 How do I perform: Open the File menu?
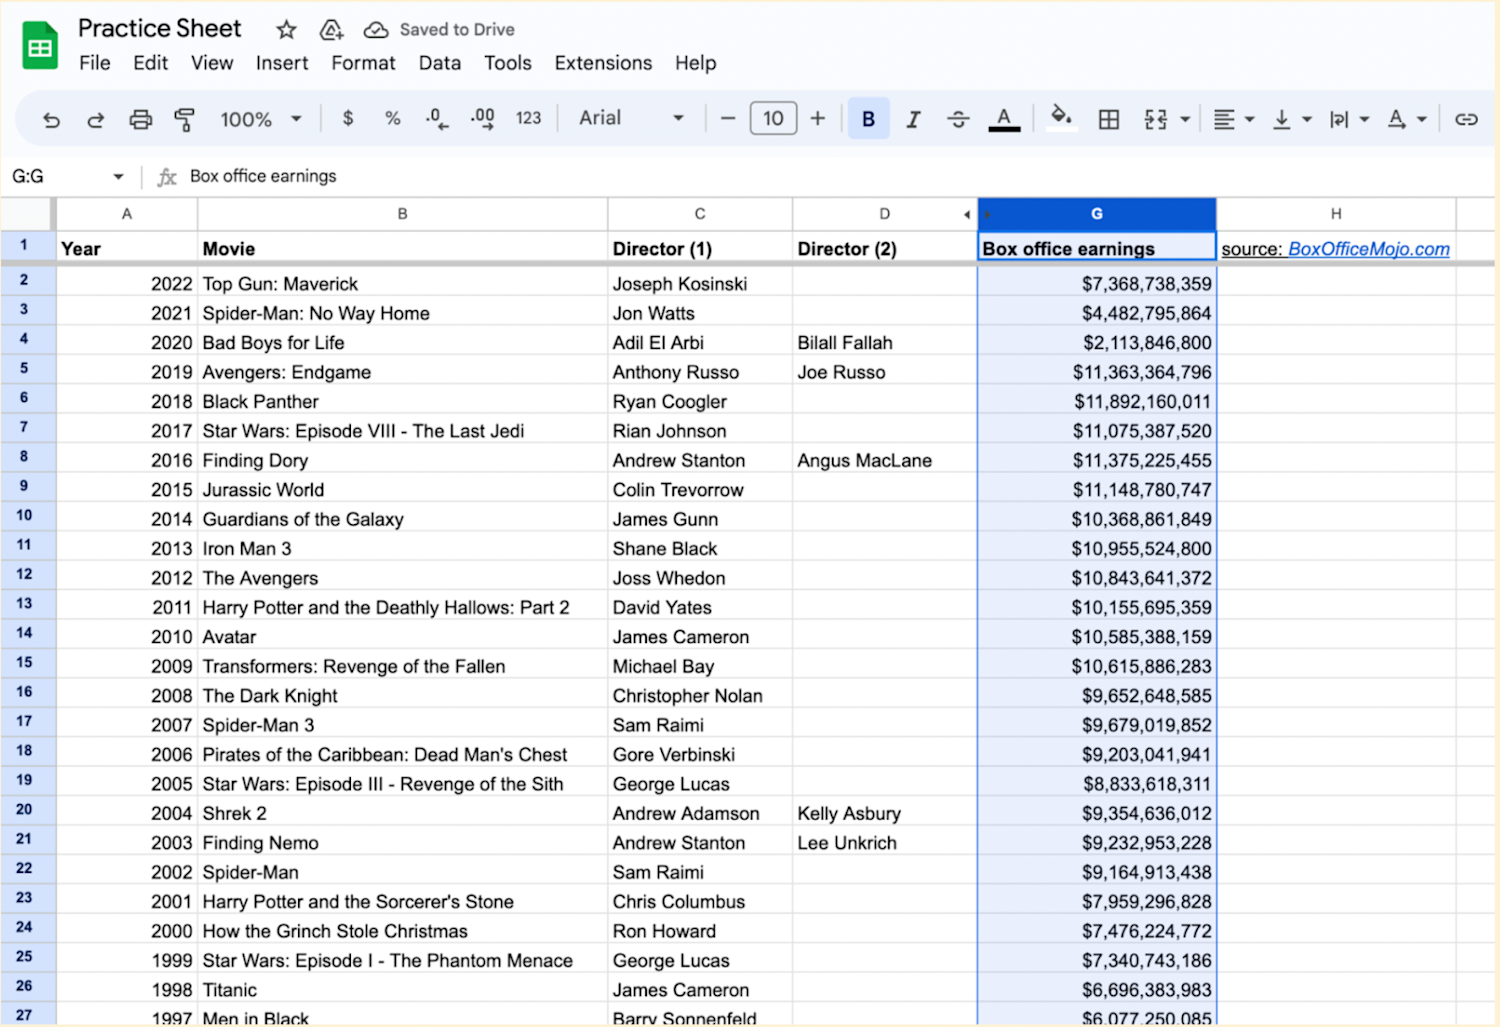pos(95,63)
